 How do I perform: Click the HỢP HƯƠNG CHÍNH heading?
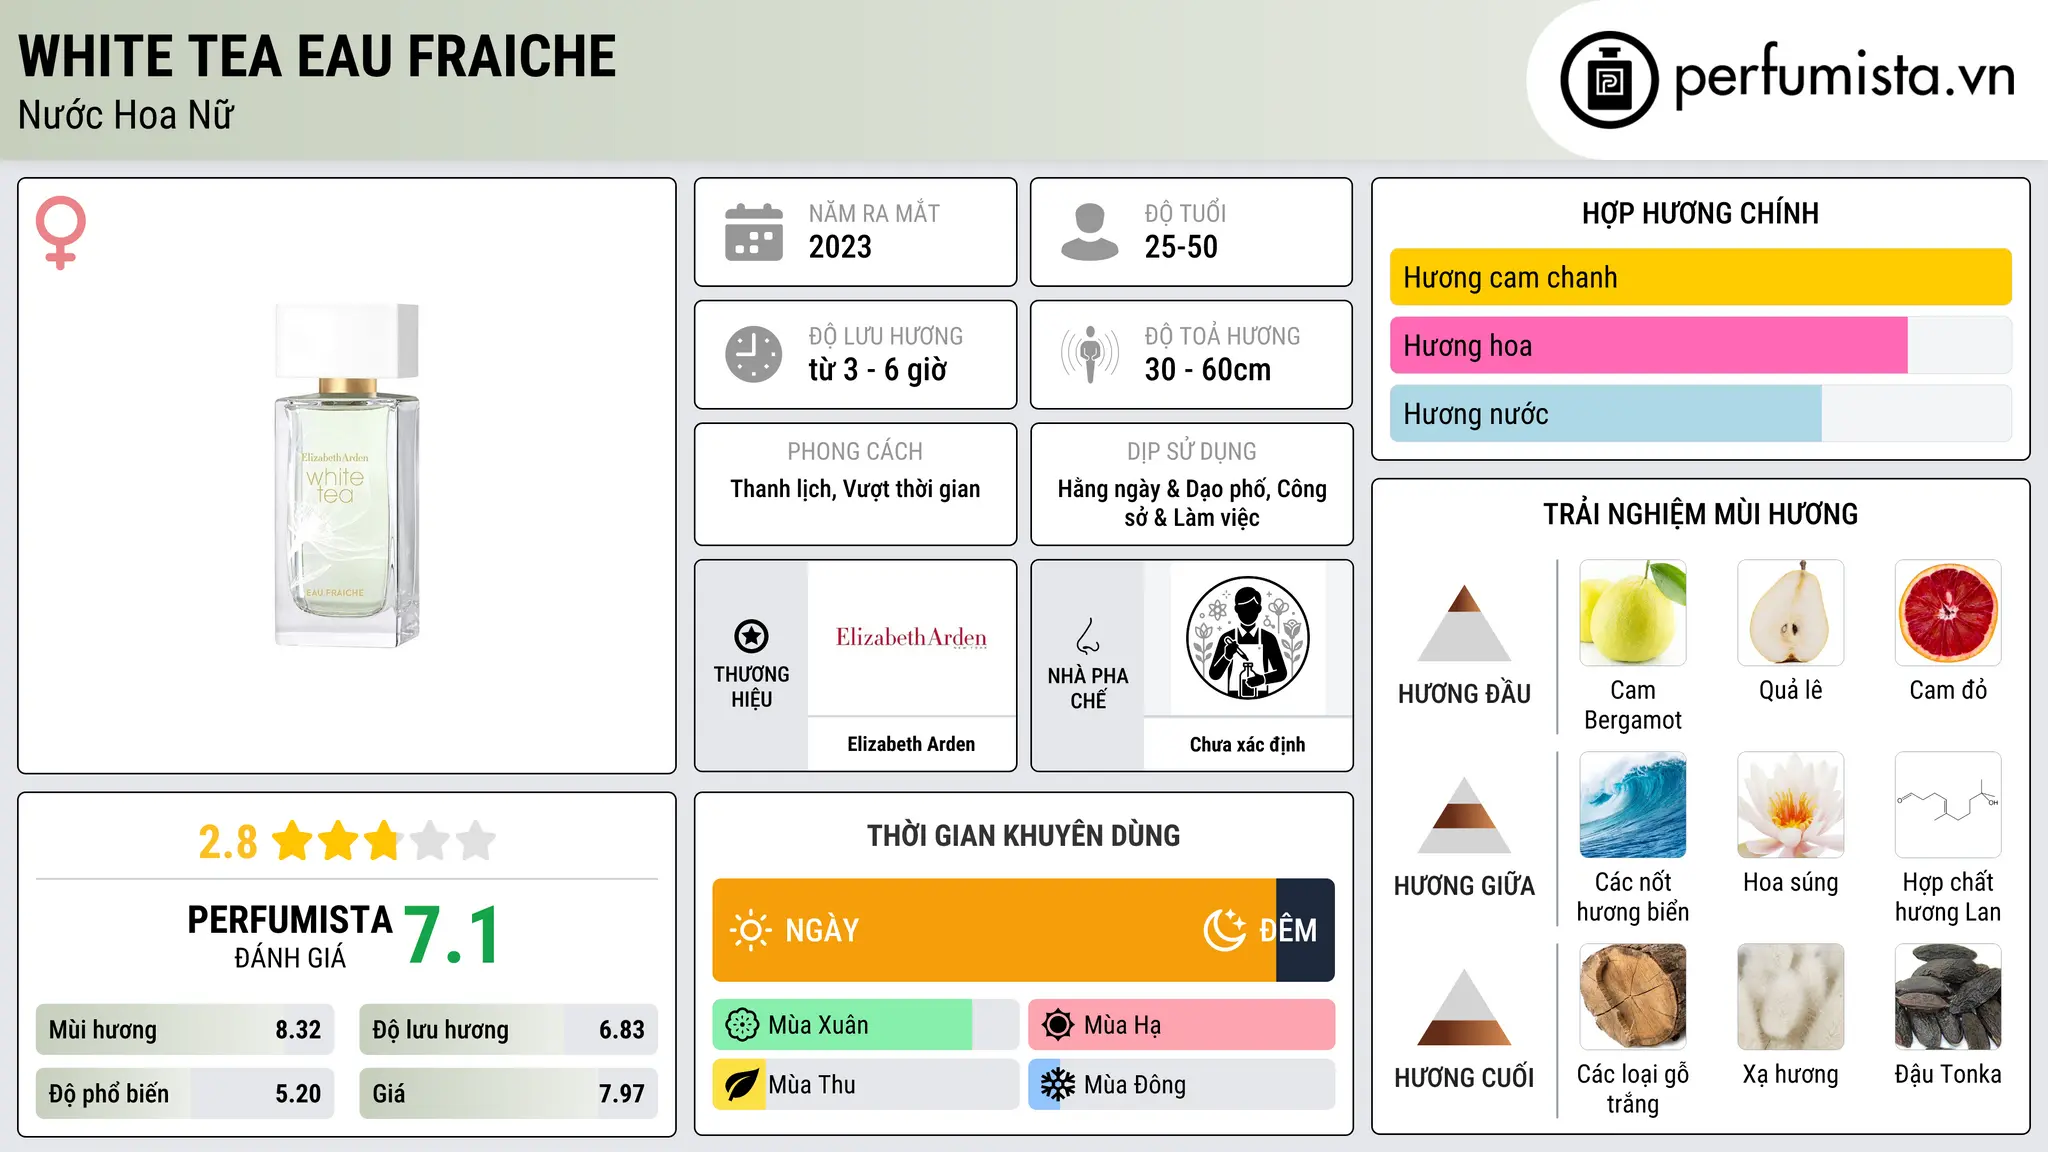tap(1700, 213)
